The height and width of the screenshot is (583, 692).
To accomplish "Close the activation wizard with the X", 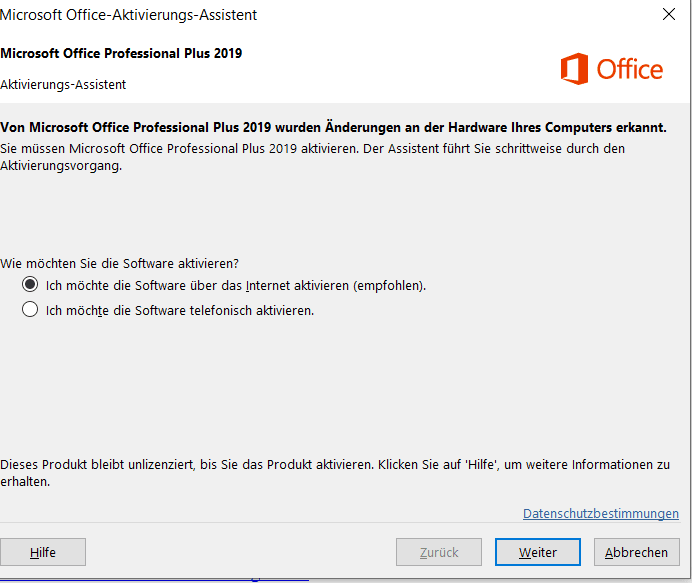I will pos(668,14).
